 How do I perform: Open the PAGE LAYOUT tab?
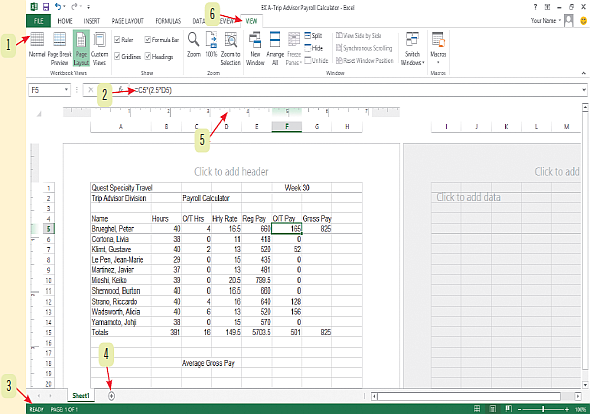point(128,21)
